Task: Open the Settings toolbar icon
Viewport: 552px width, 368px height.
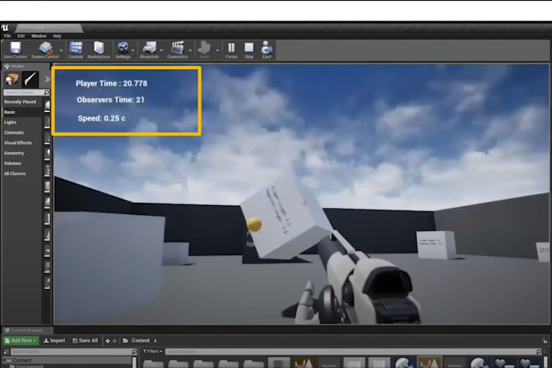Action: pos(123,48)
